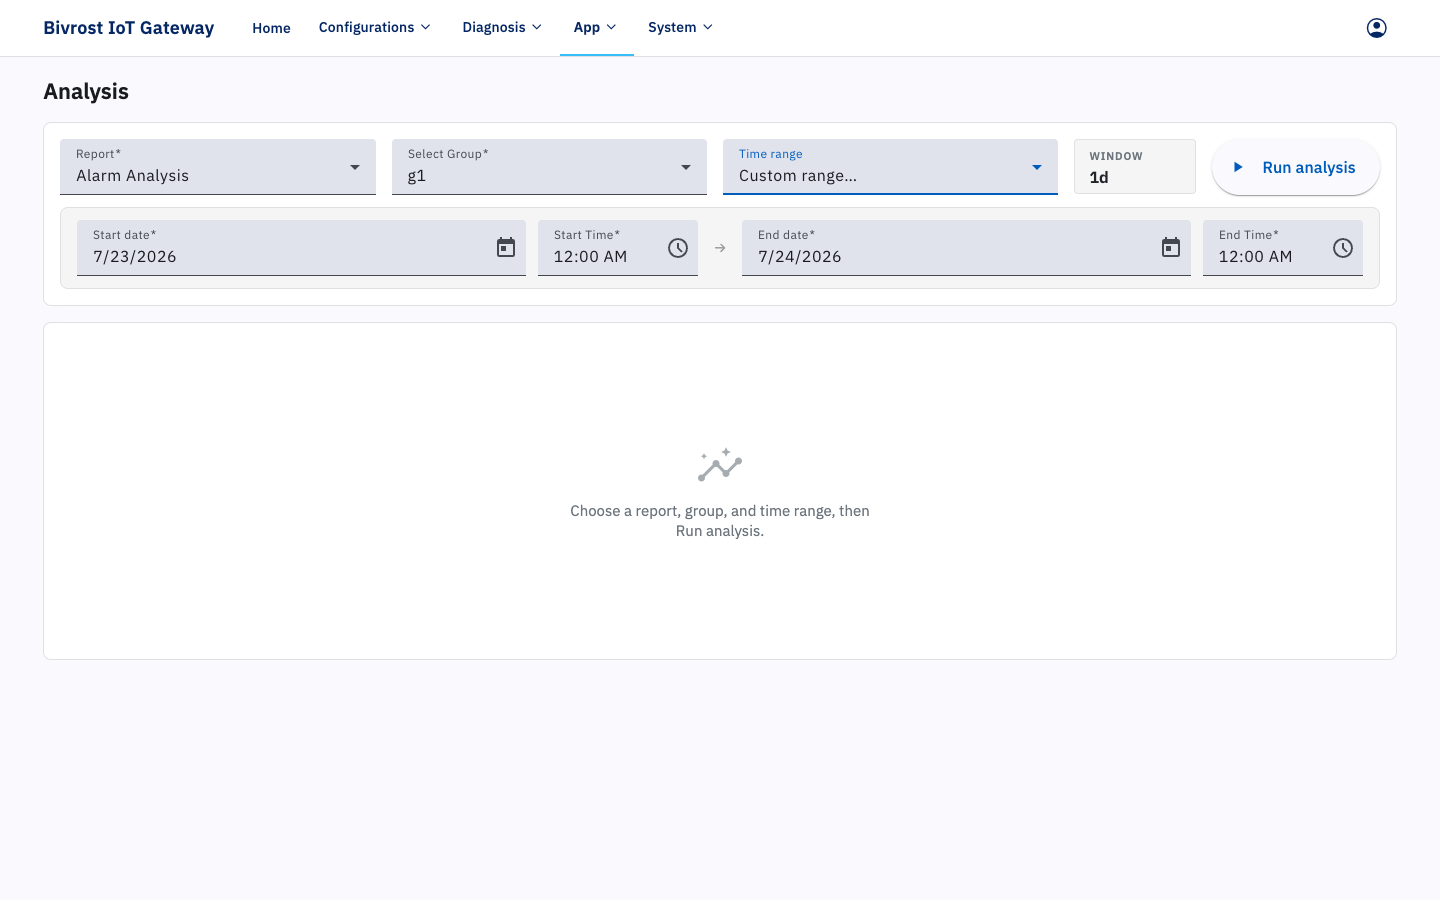Open the App menu tab

596,28
